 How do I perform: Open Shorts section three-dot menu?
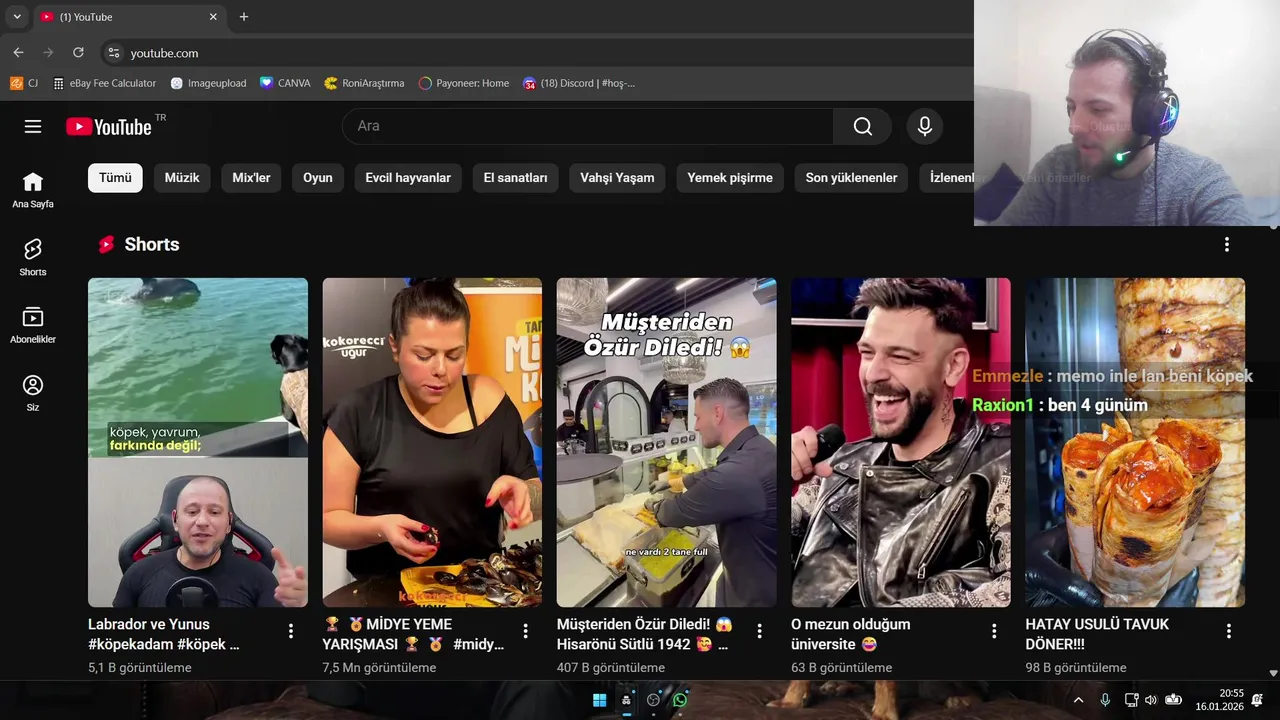pos(1227,244)
